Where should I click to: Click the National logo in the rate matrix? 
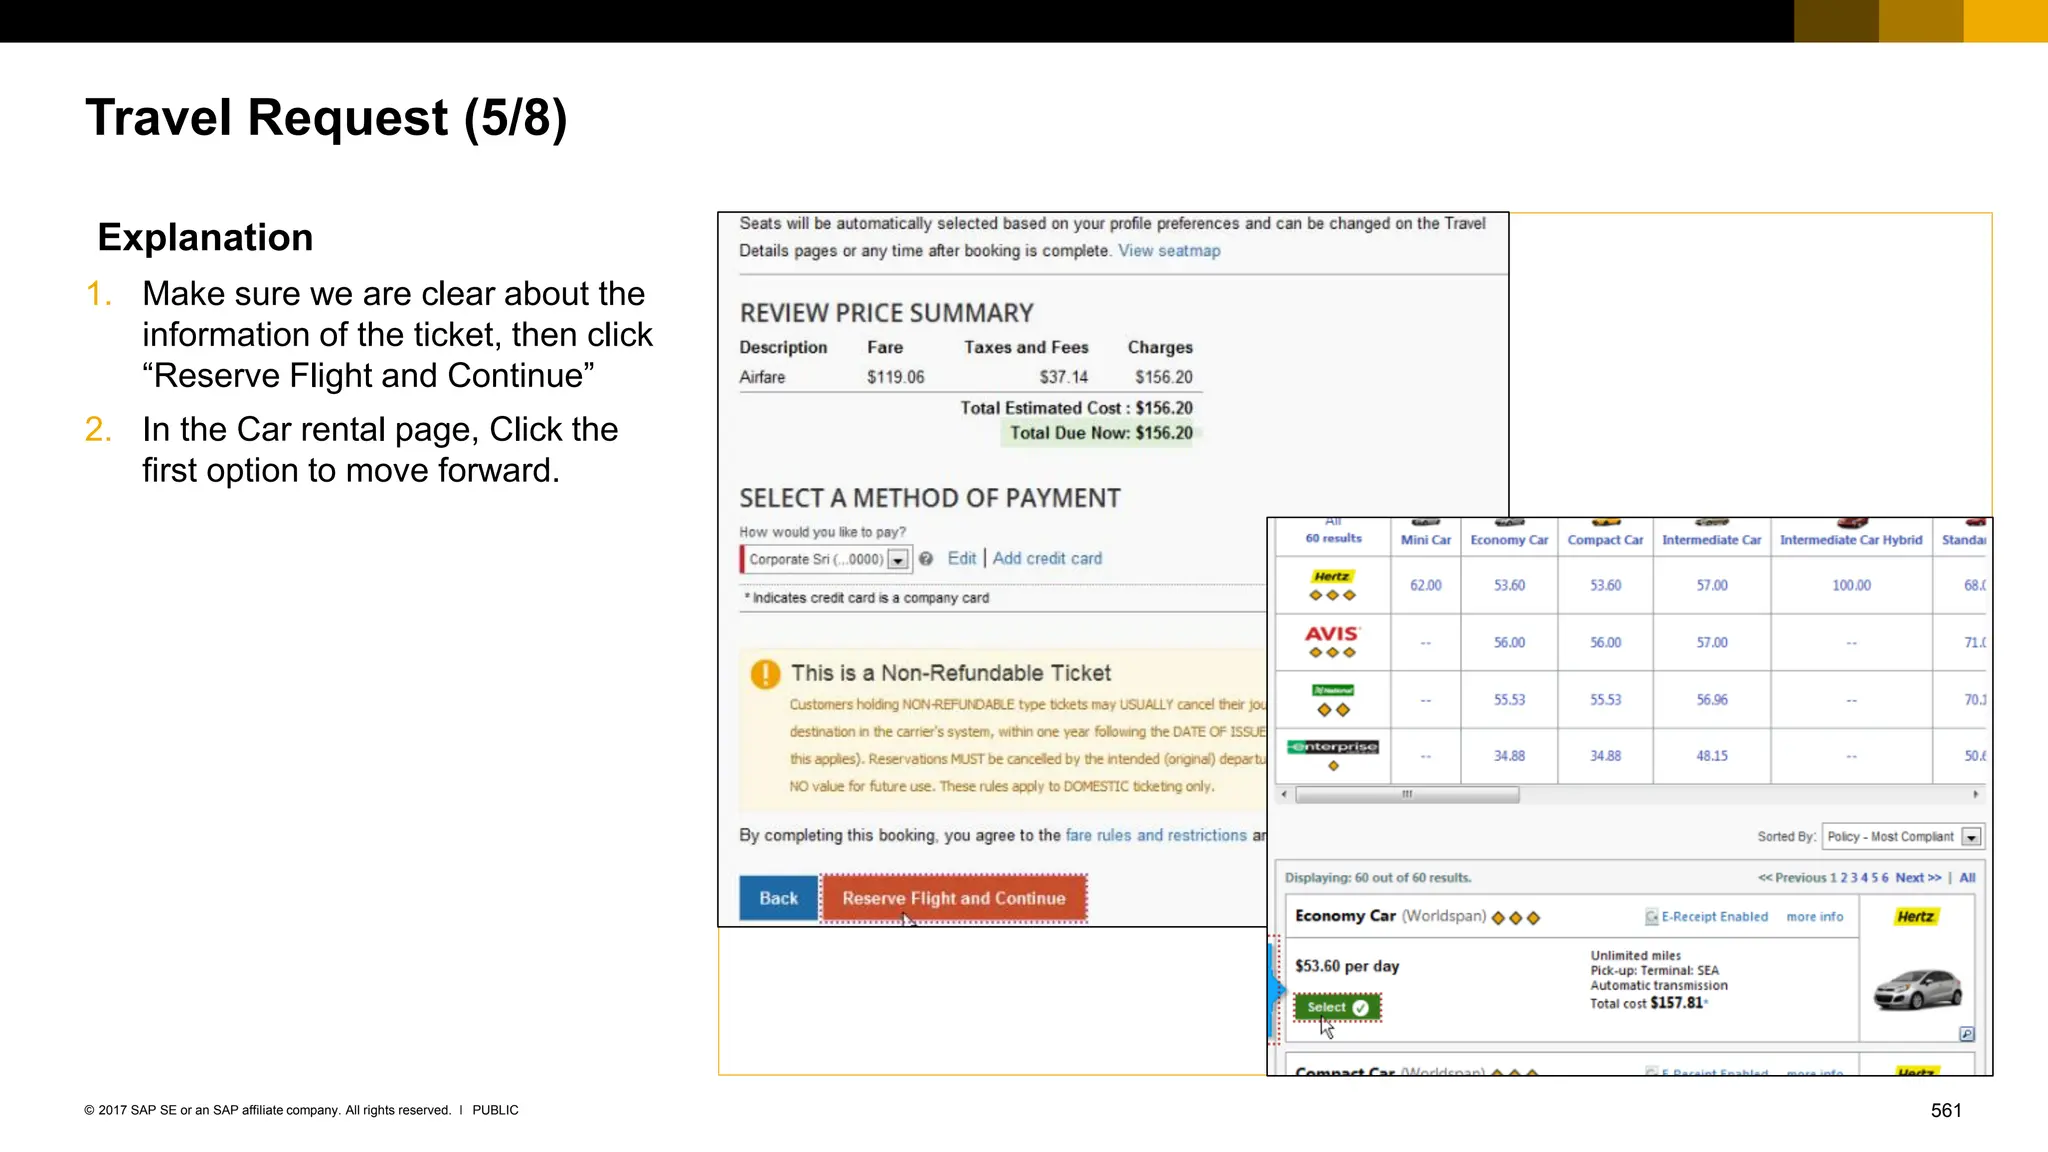1333,690
